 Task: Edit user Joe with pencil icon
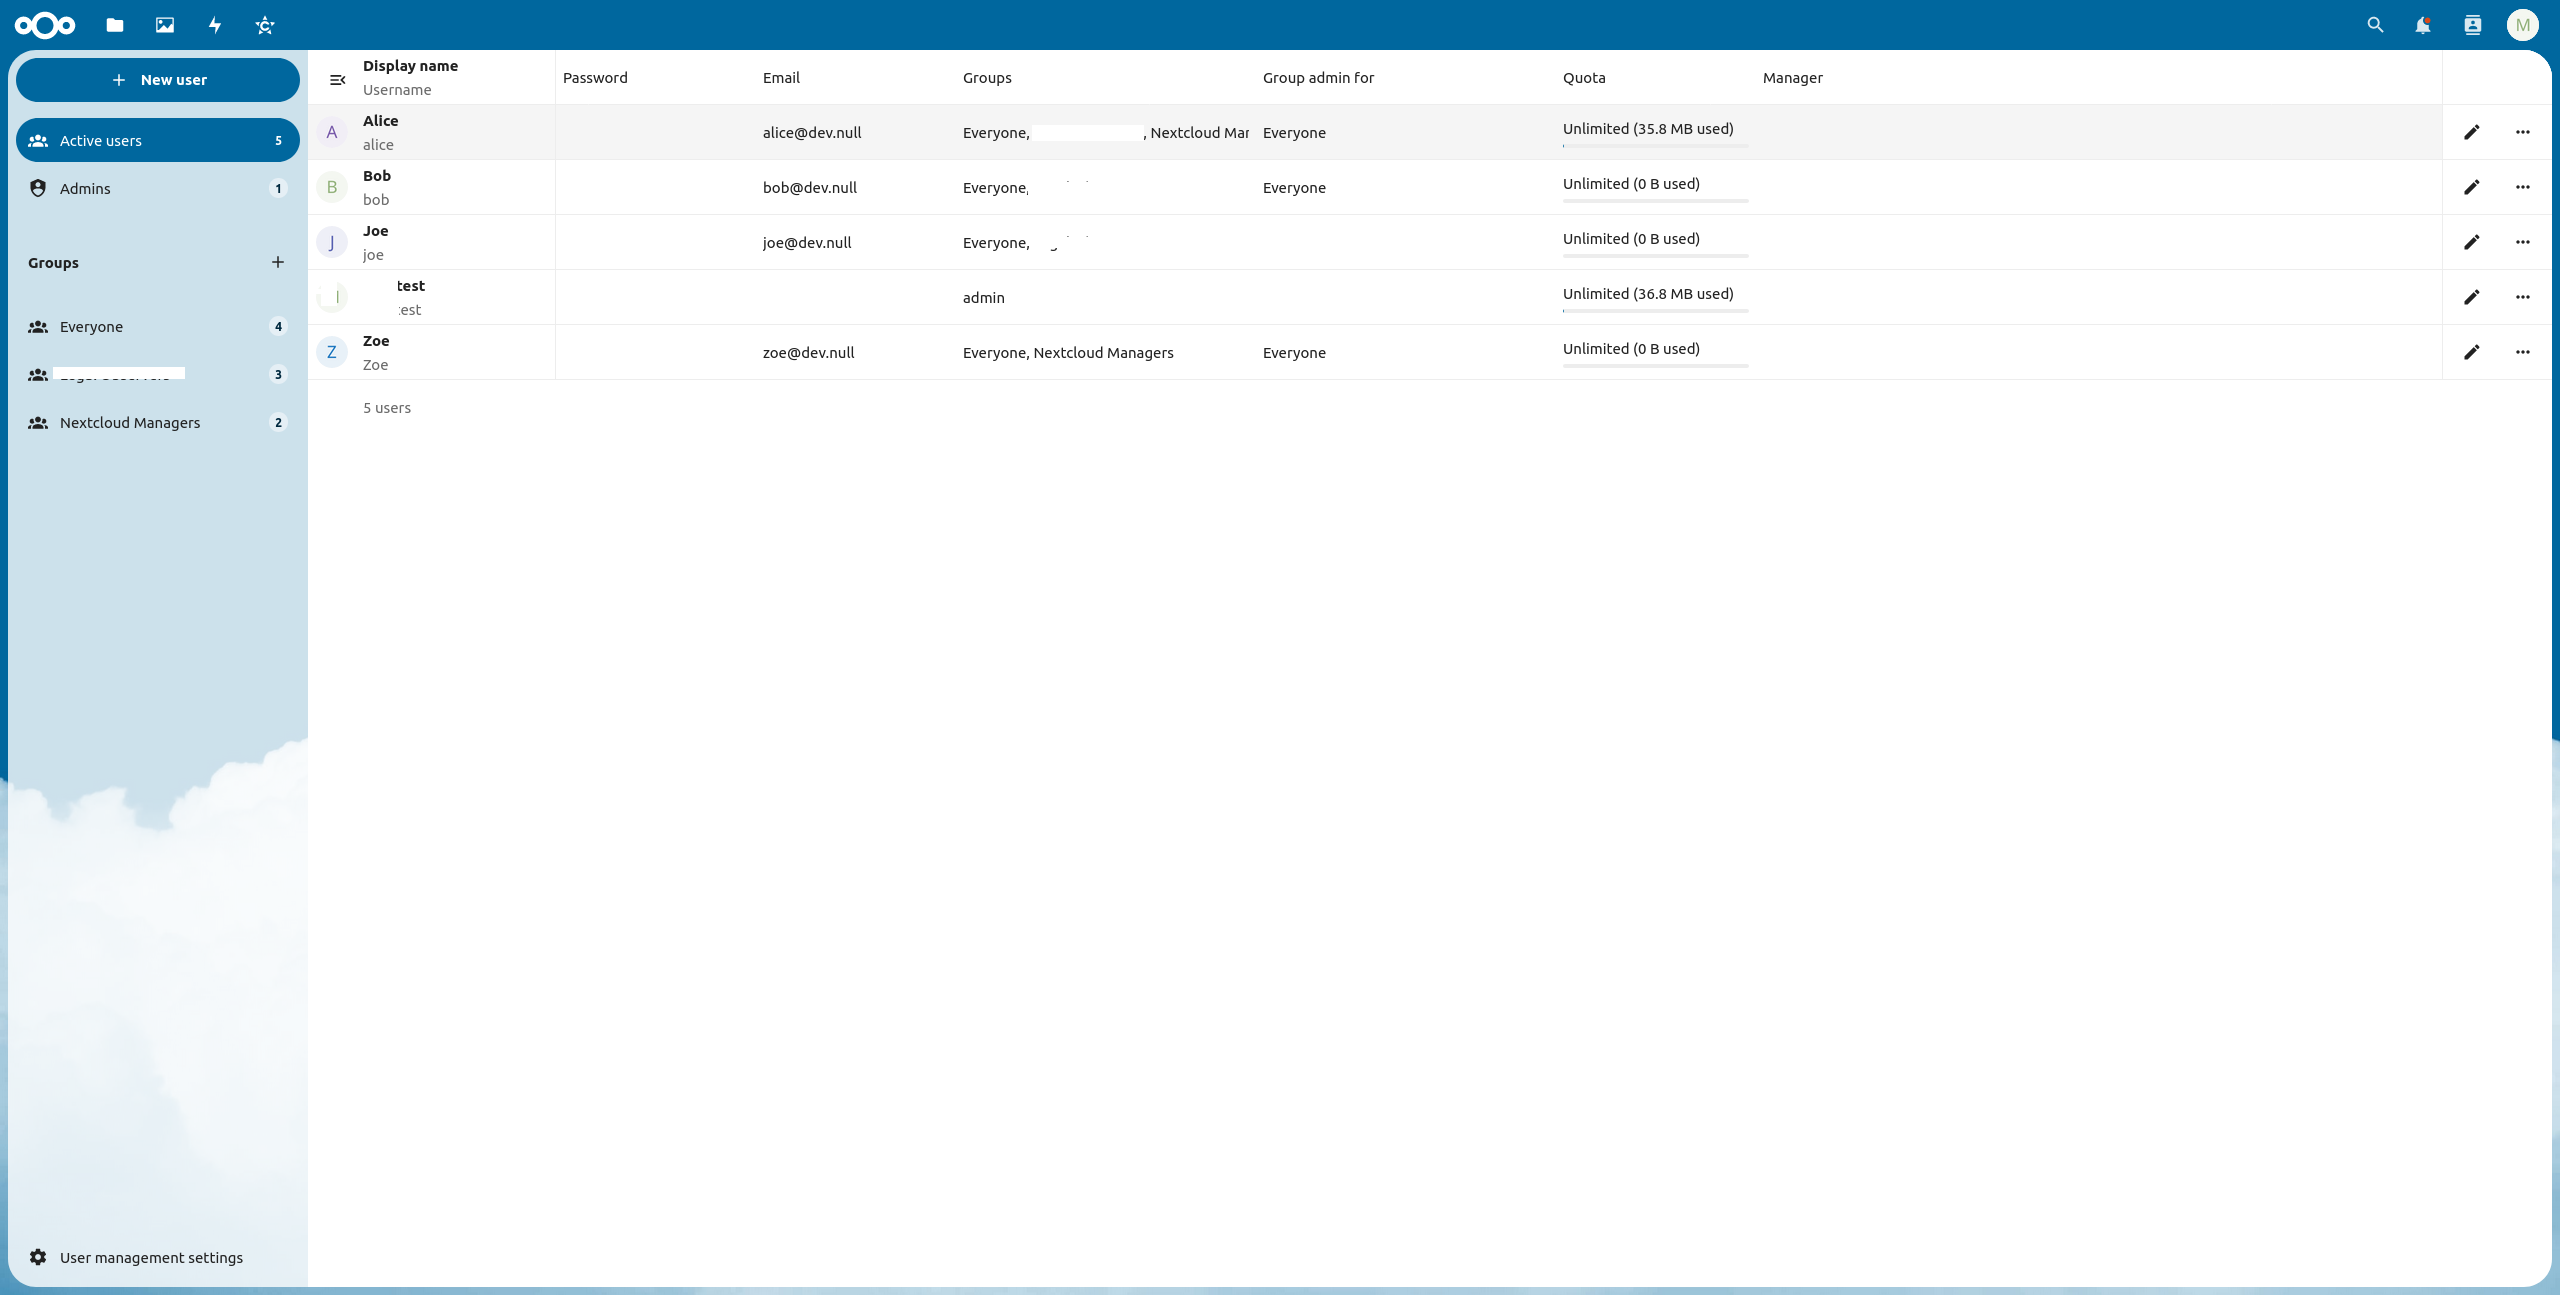2472,242
